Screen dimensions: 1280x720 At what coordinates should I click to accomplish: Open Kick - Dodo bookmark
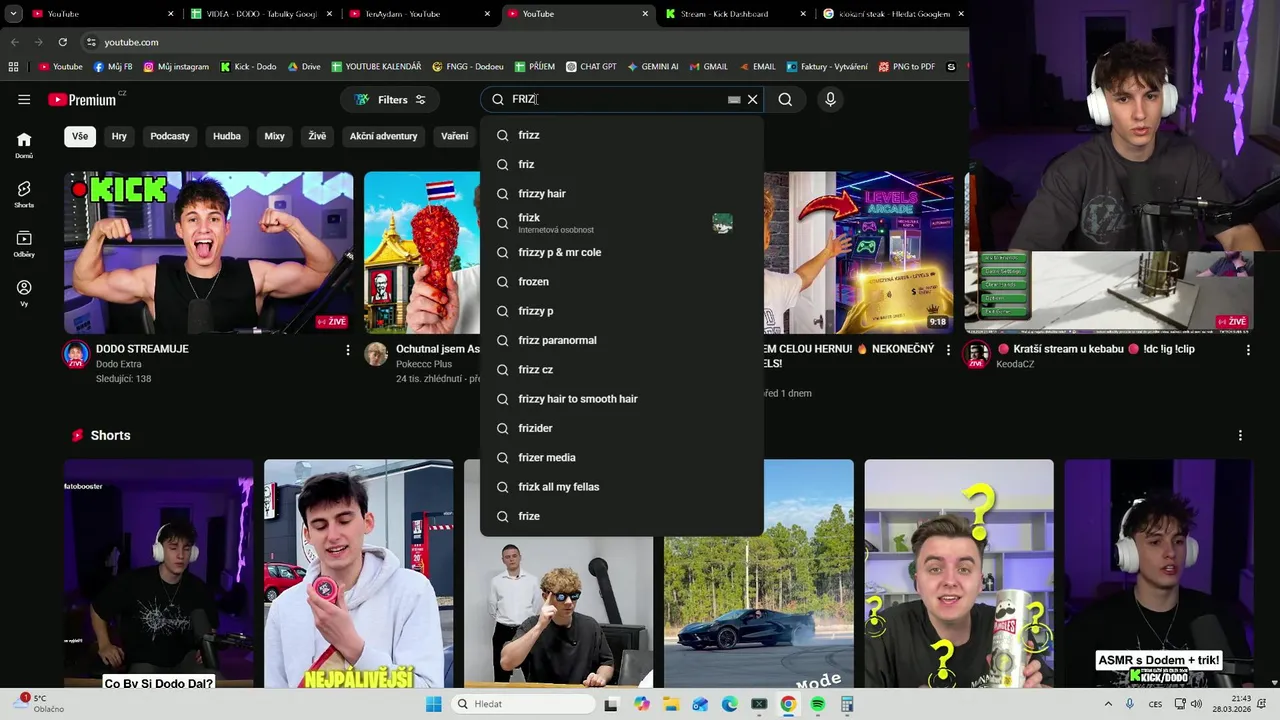pos(248,67)
